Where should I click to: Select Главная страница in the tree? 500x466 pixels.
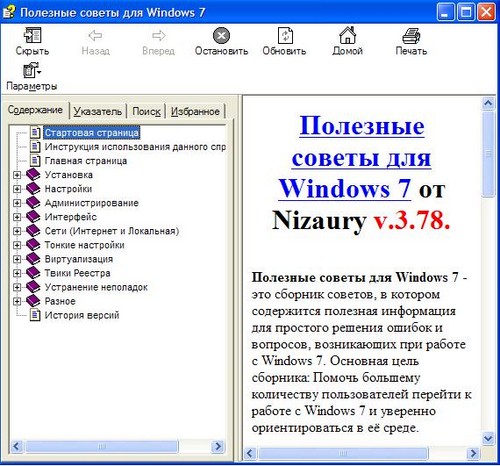pyautogui.click(x=86, y=161)
